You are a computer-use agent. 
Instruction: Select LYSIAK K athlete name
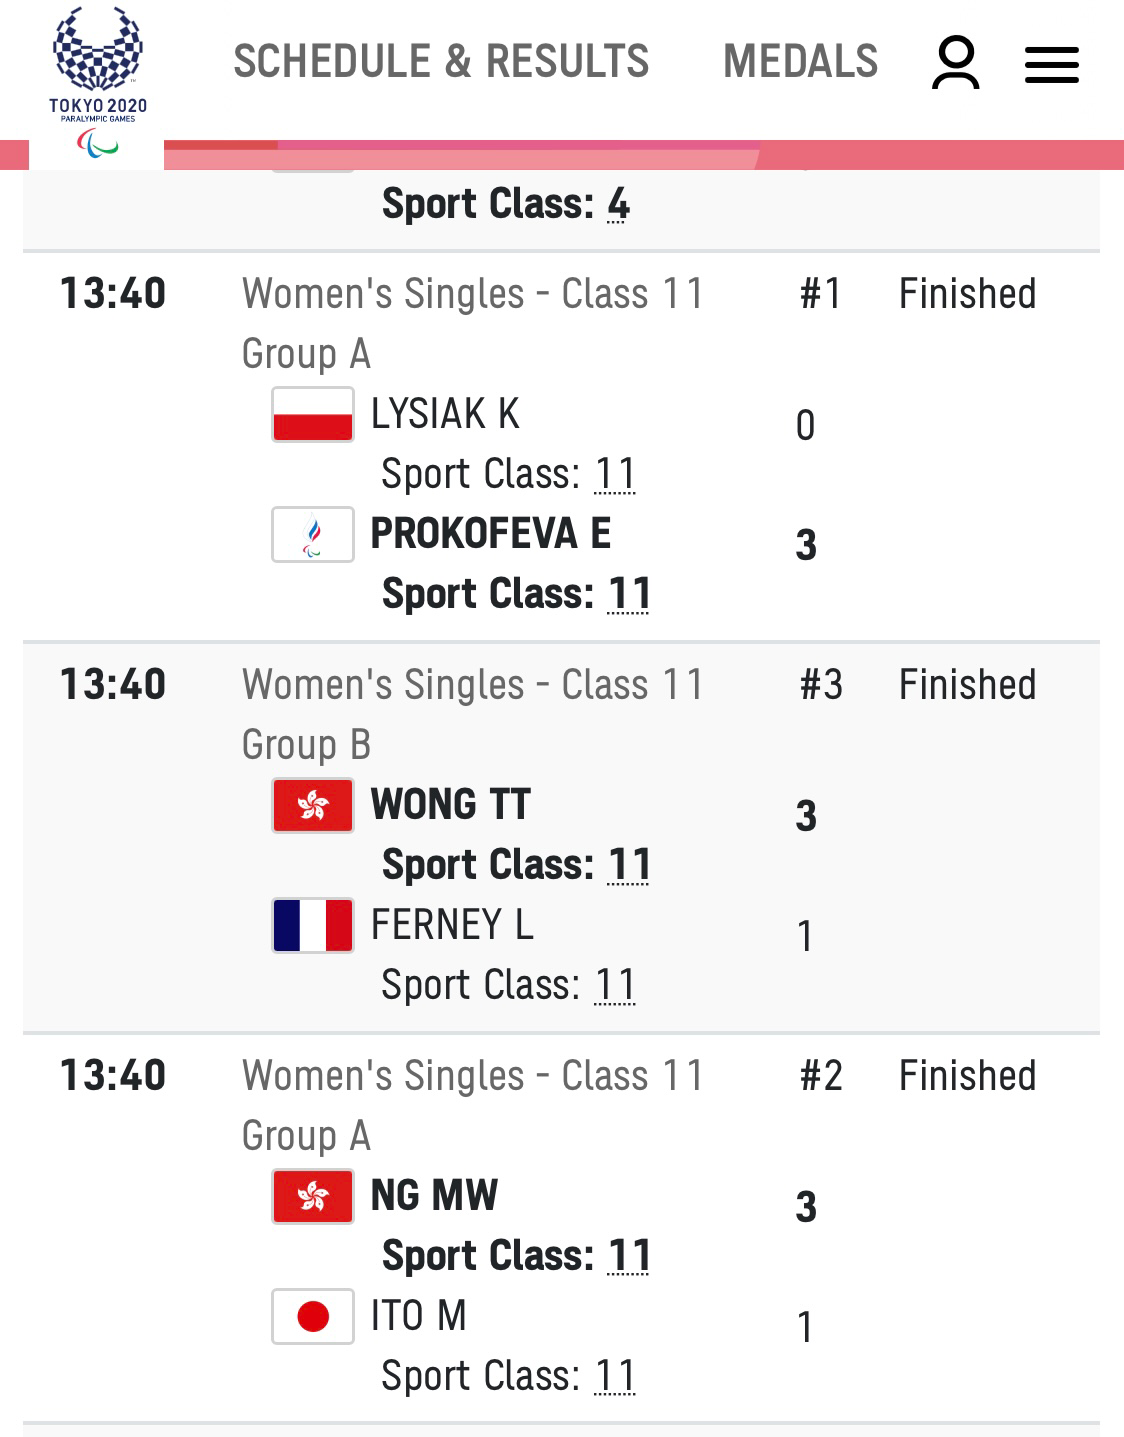445,413
